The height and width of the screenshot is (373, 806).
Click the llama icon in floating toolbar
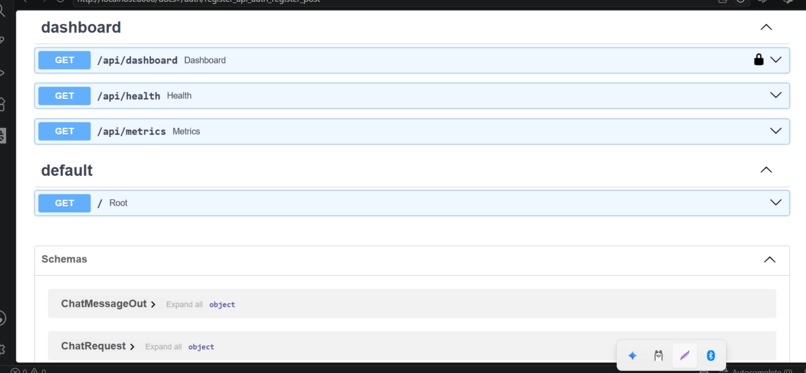658,356
